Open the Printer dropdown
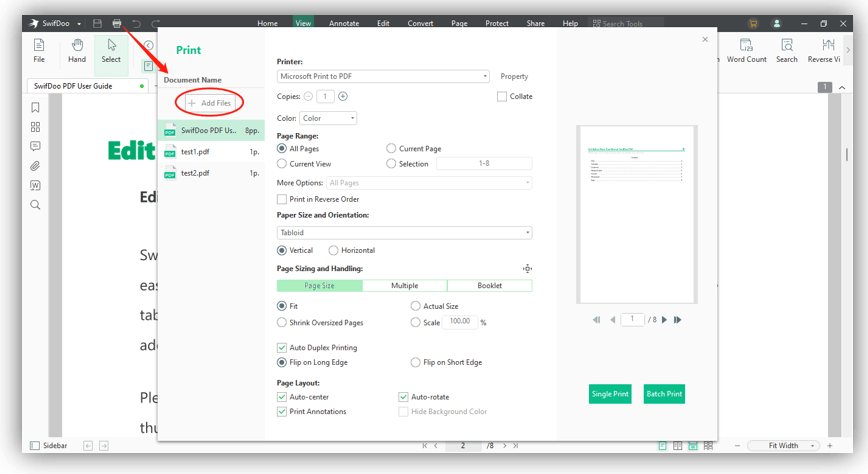Viewport: 868px width, 474px height. pos(383,76)
